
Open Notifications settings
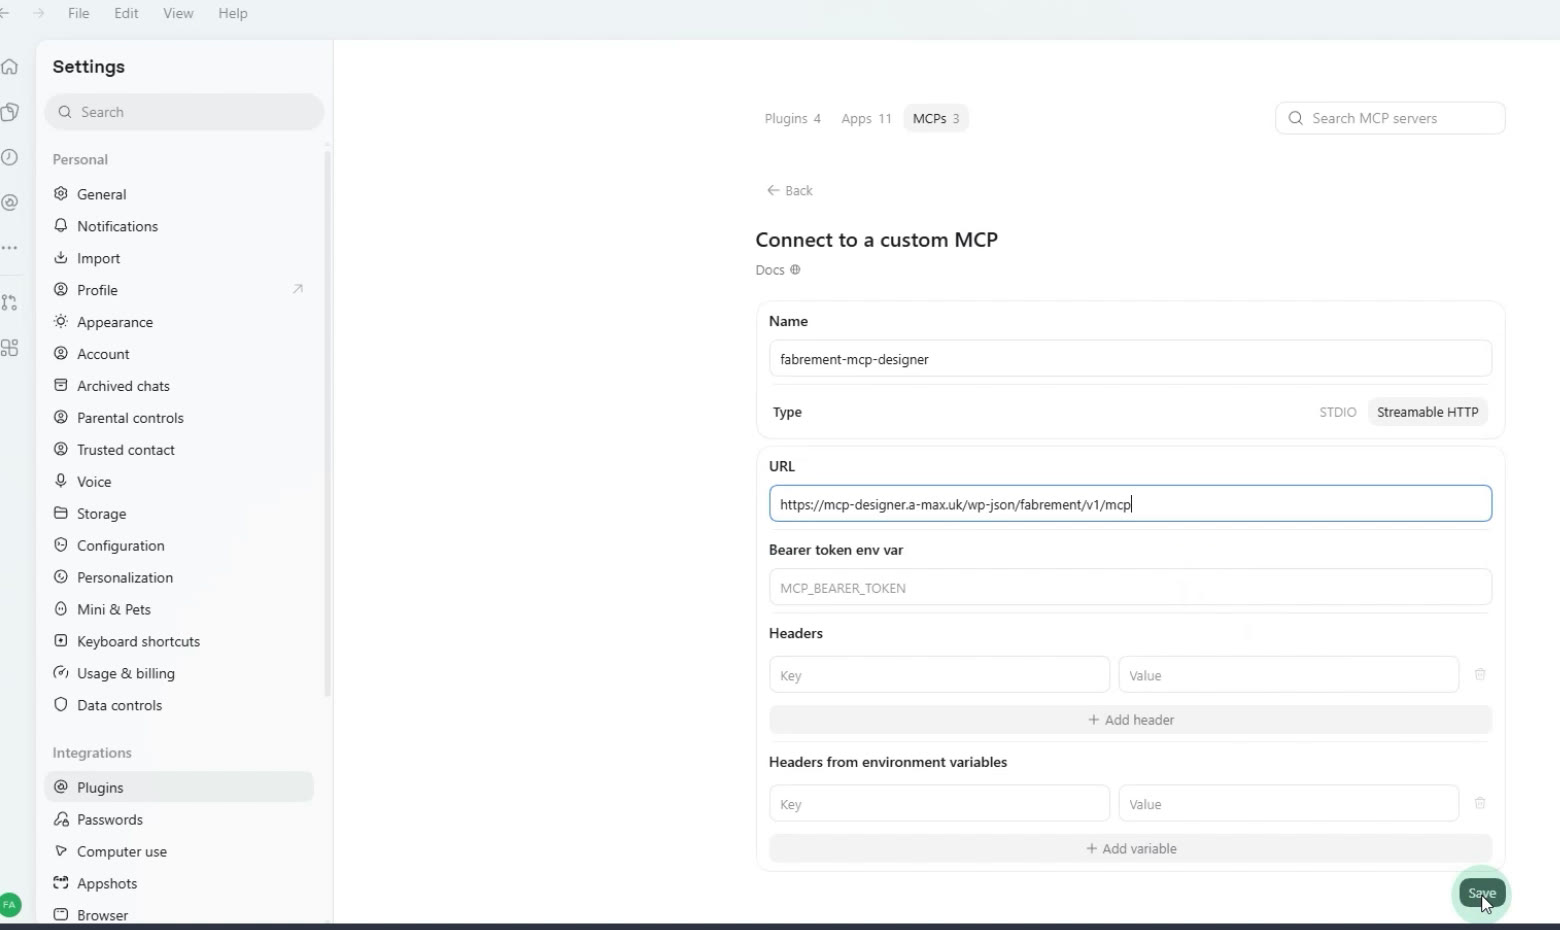[x=179, y=226]
